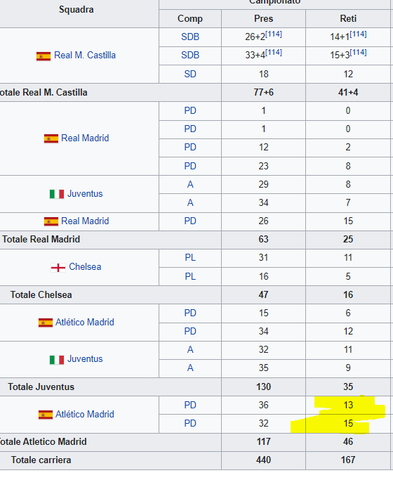The width and height of the screenshot is (393, 480).
Task: Click the Reti column header
Action: click(348, 19)
